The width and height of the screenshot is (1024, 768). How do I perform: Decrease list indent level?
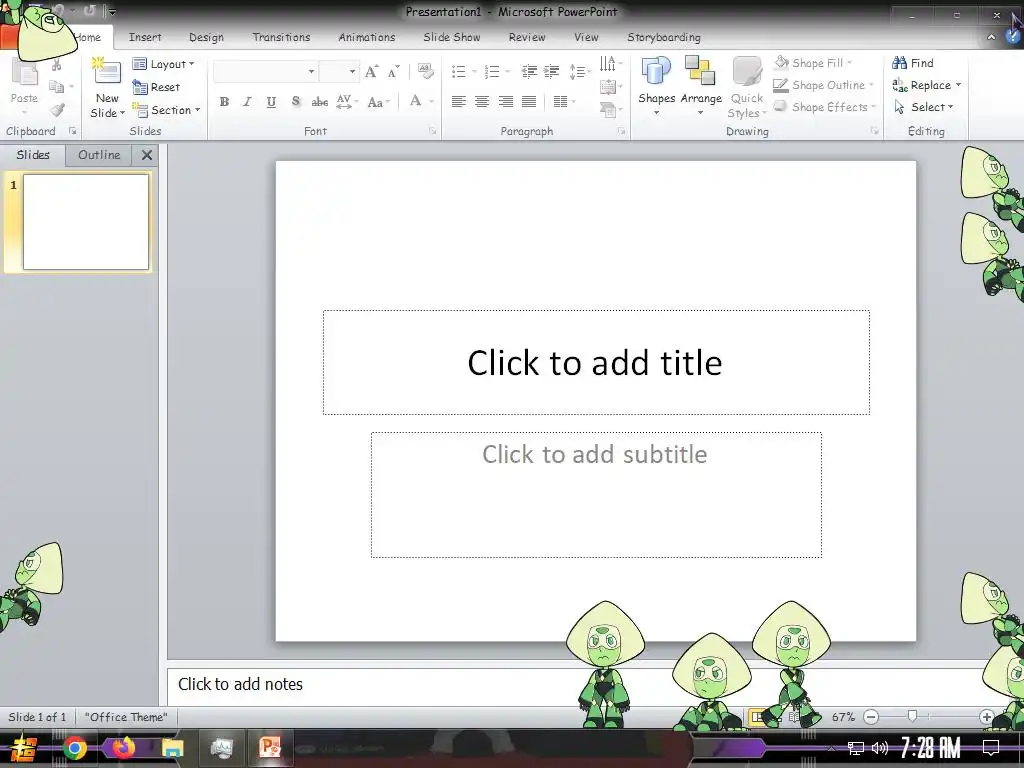click(529, 72)
